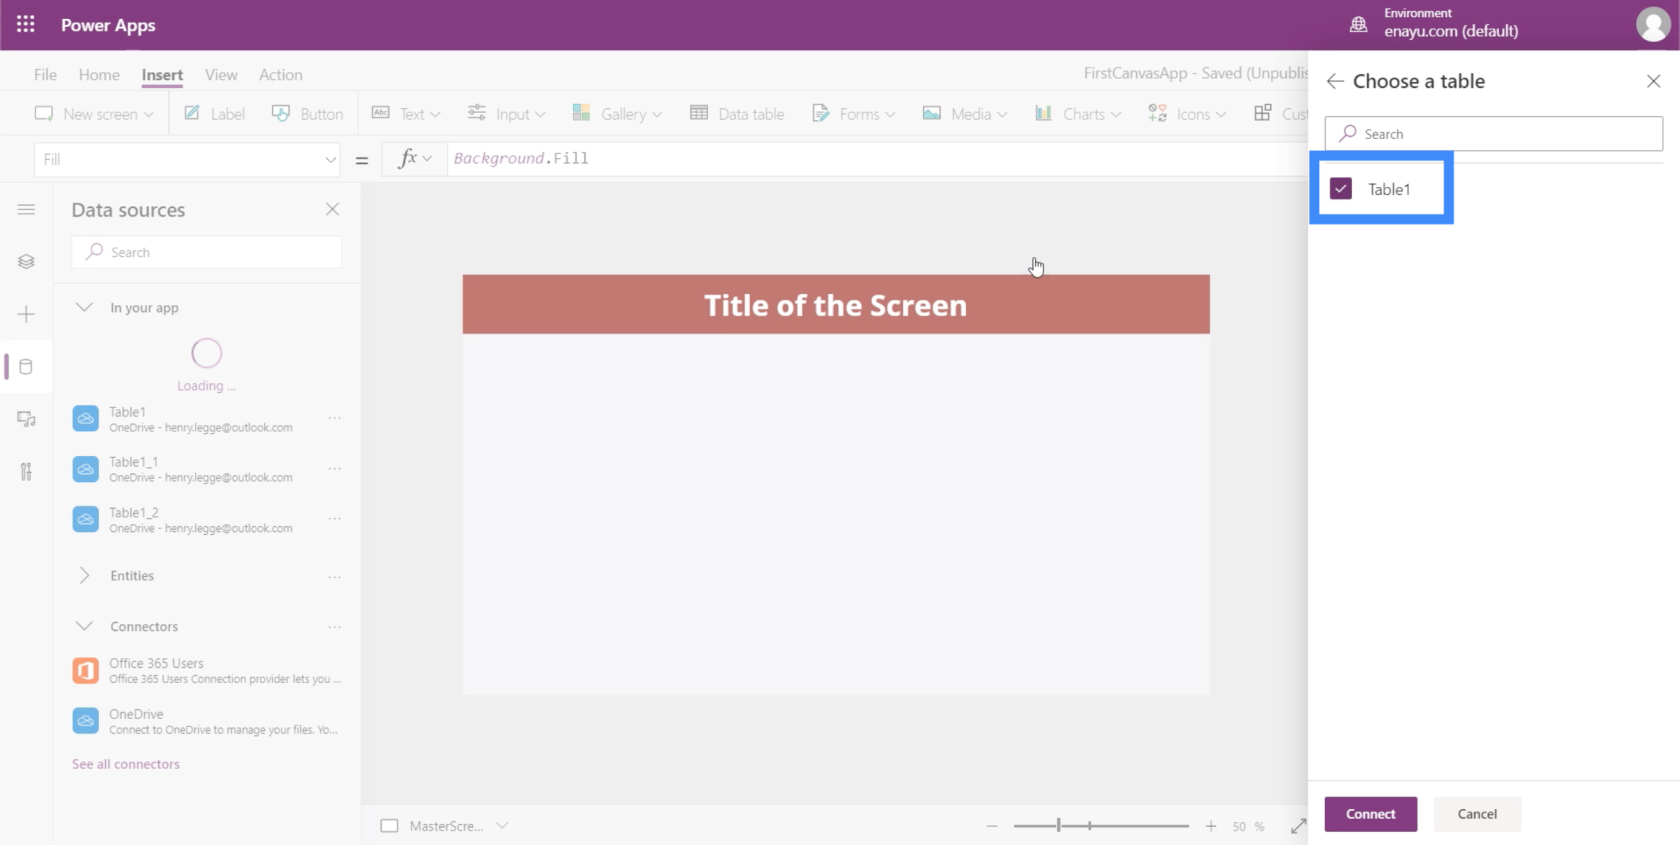Zoom out with the minus button
The height and width of the screenshot is (845, 1680).
click(x=992, y=826)
